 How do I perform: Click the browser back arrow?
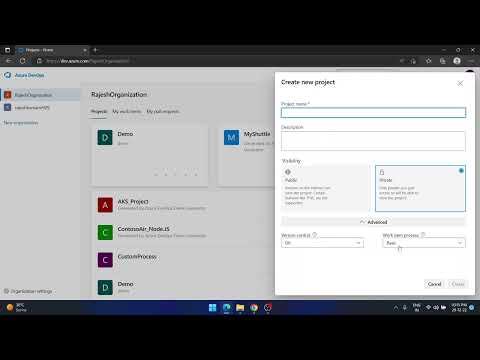[9, 61]
